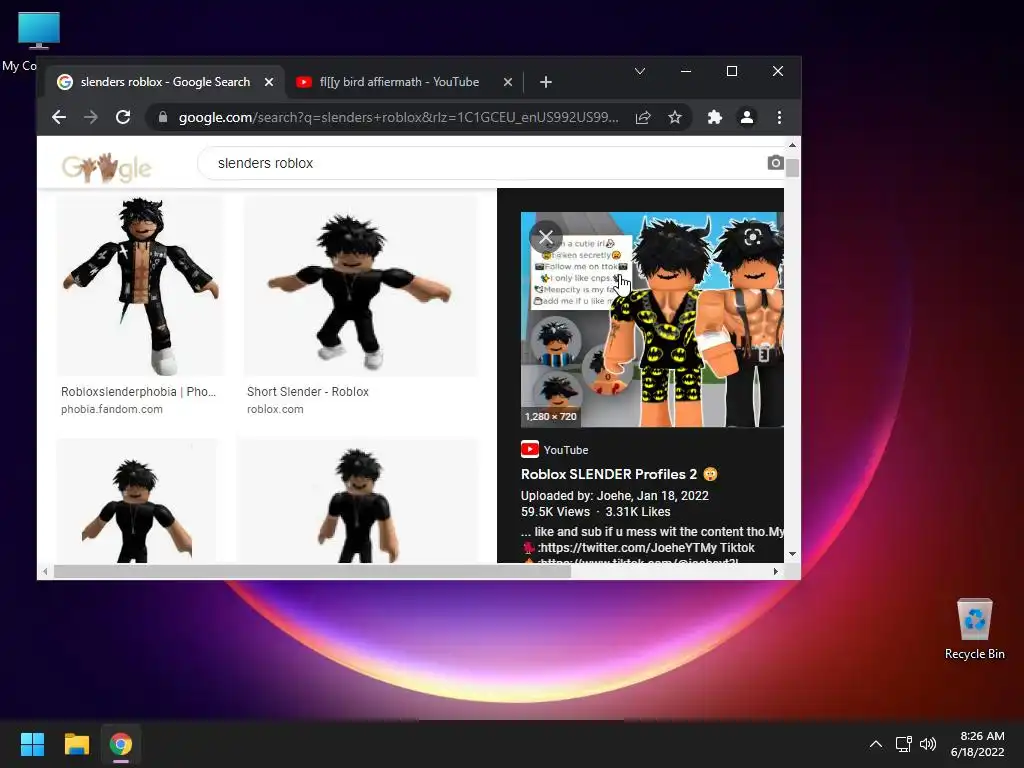Select the Recycle Bin desktop icon
The height and width of the screenshot is (768, 1024).
point(974,629)
